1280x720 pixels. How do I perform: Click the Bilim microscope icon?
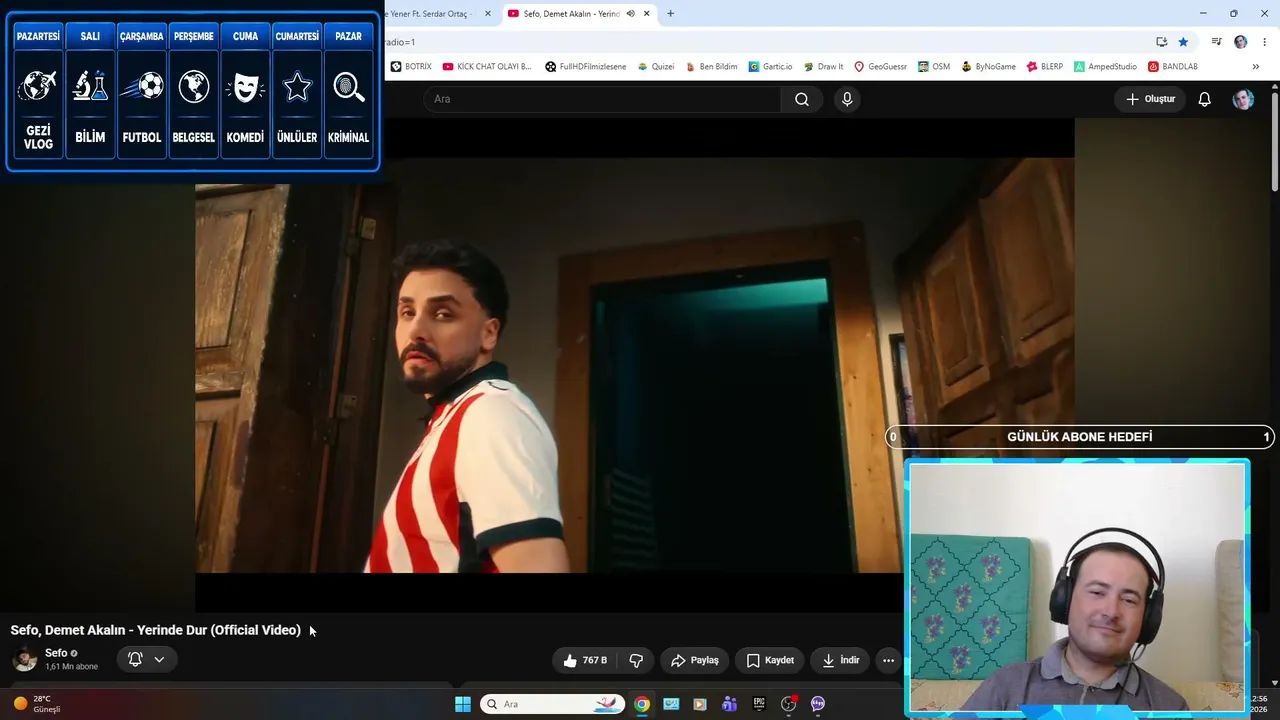click(x=90, y=86)
